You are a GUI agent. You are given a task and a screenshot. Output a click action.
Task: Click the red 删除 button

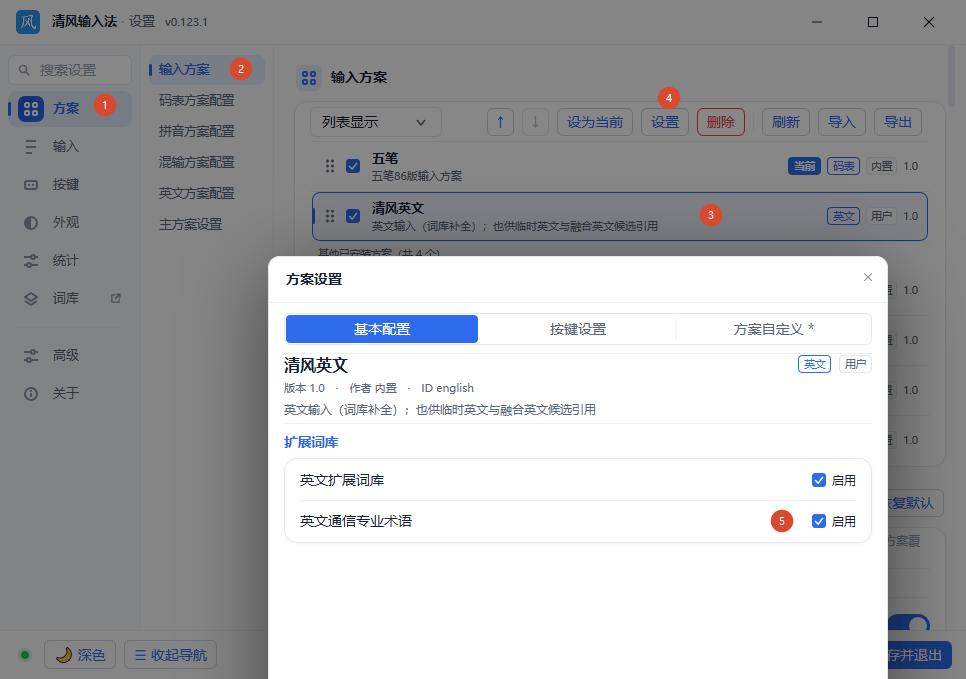[721, 122]
